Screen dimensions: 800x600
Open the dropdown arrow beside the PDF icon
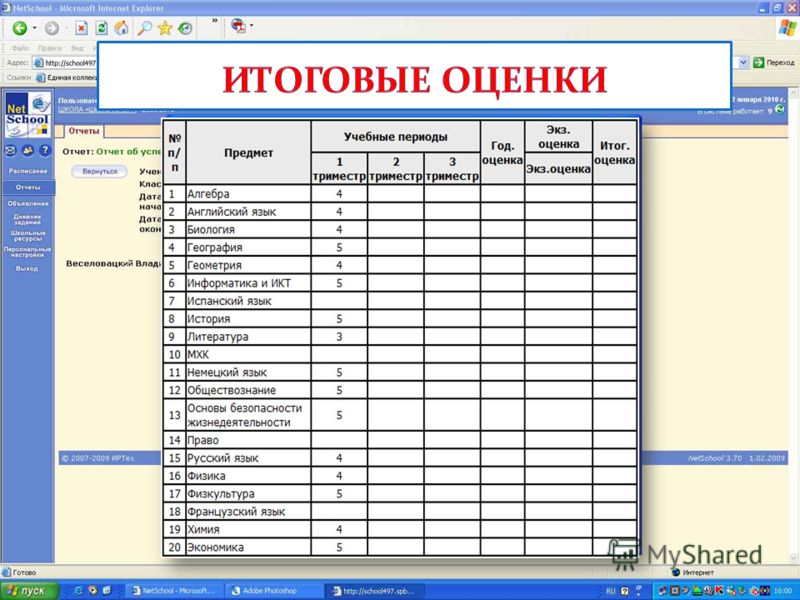click(x=252, y=26)
